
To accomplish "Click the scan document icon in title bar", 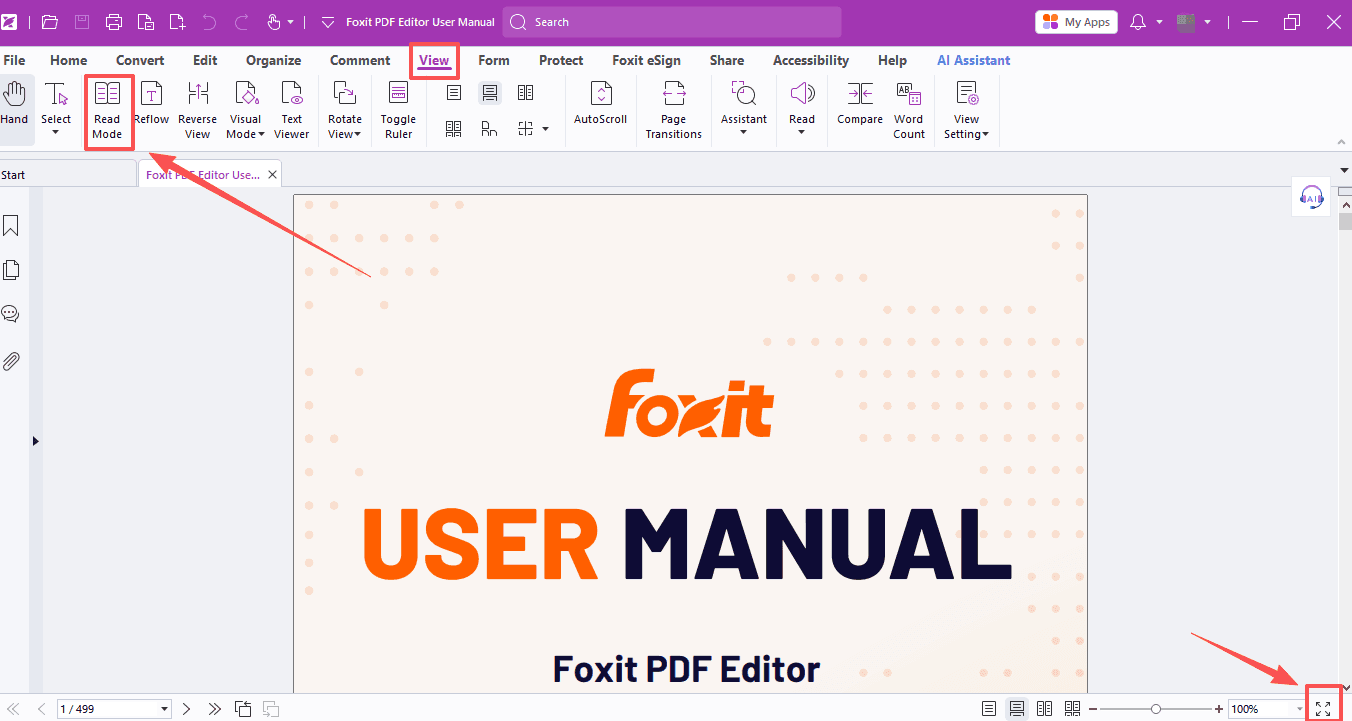I will 146,22.
